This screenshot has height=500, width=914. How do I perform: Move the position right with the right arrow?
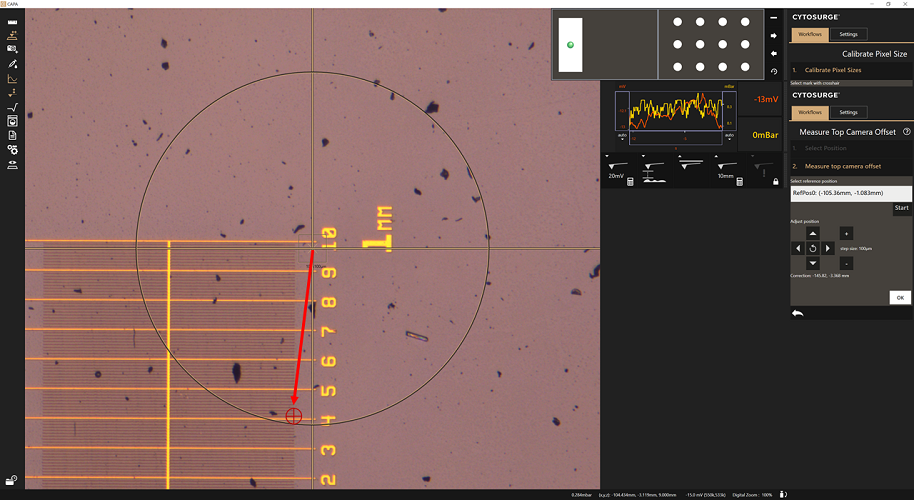pyautogui.click(x=828, y=248)
